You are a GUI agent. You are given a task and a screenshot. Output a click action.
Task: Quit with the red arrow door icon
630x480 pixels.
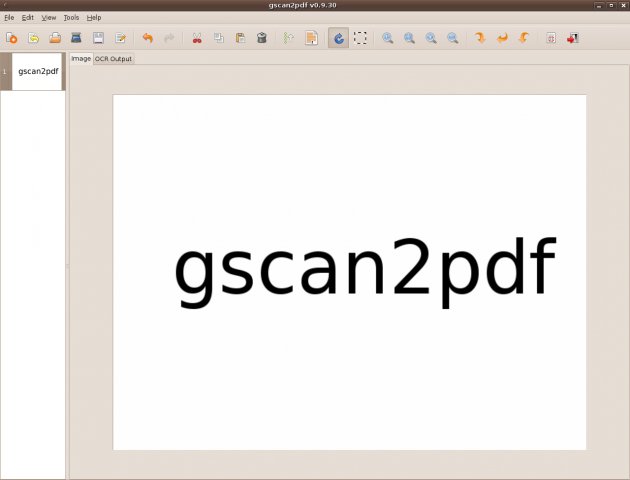(573, 38)
